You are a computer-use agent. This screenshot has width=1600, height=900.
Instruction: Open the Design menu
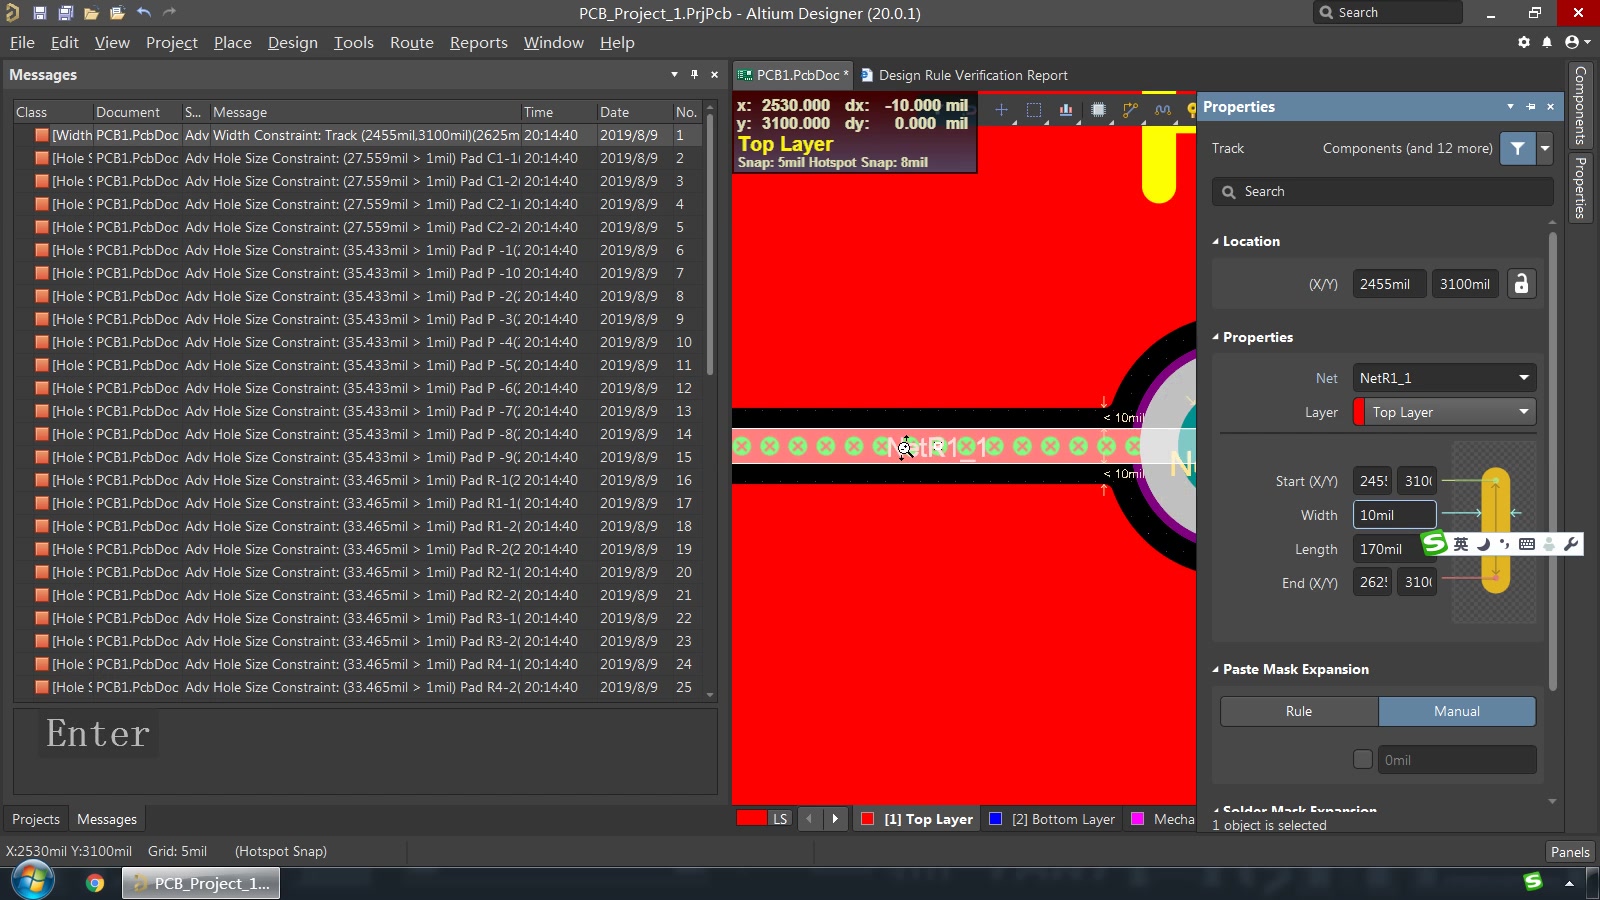(293, 42)
